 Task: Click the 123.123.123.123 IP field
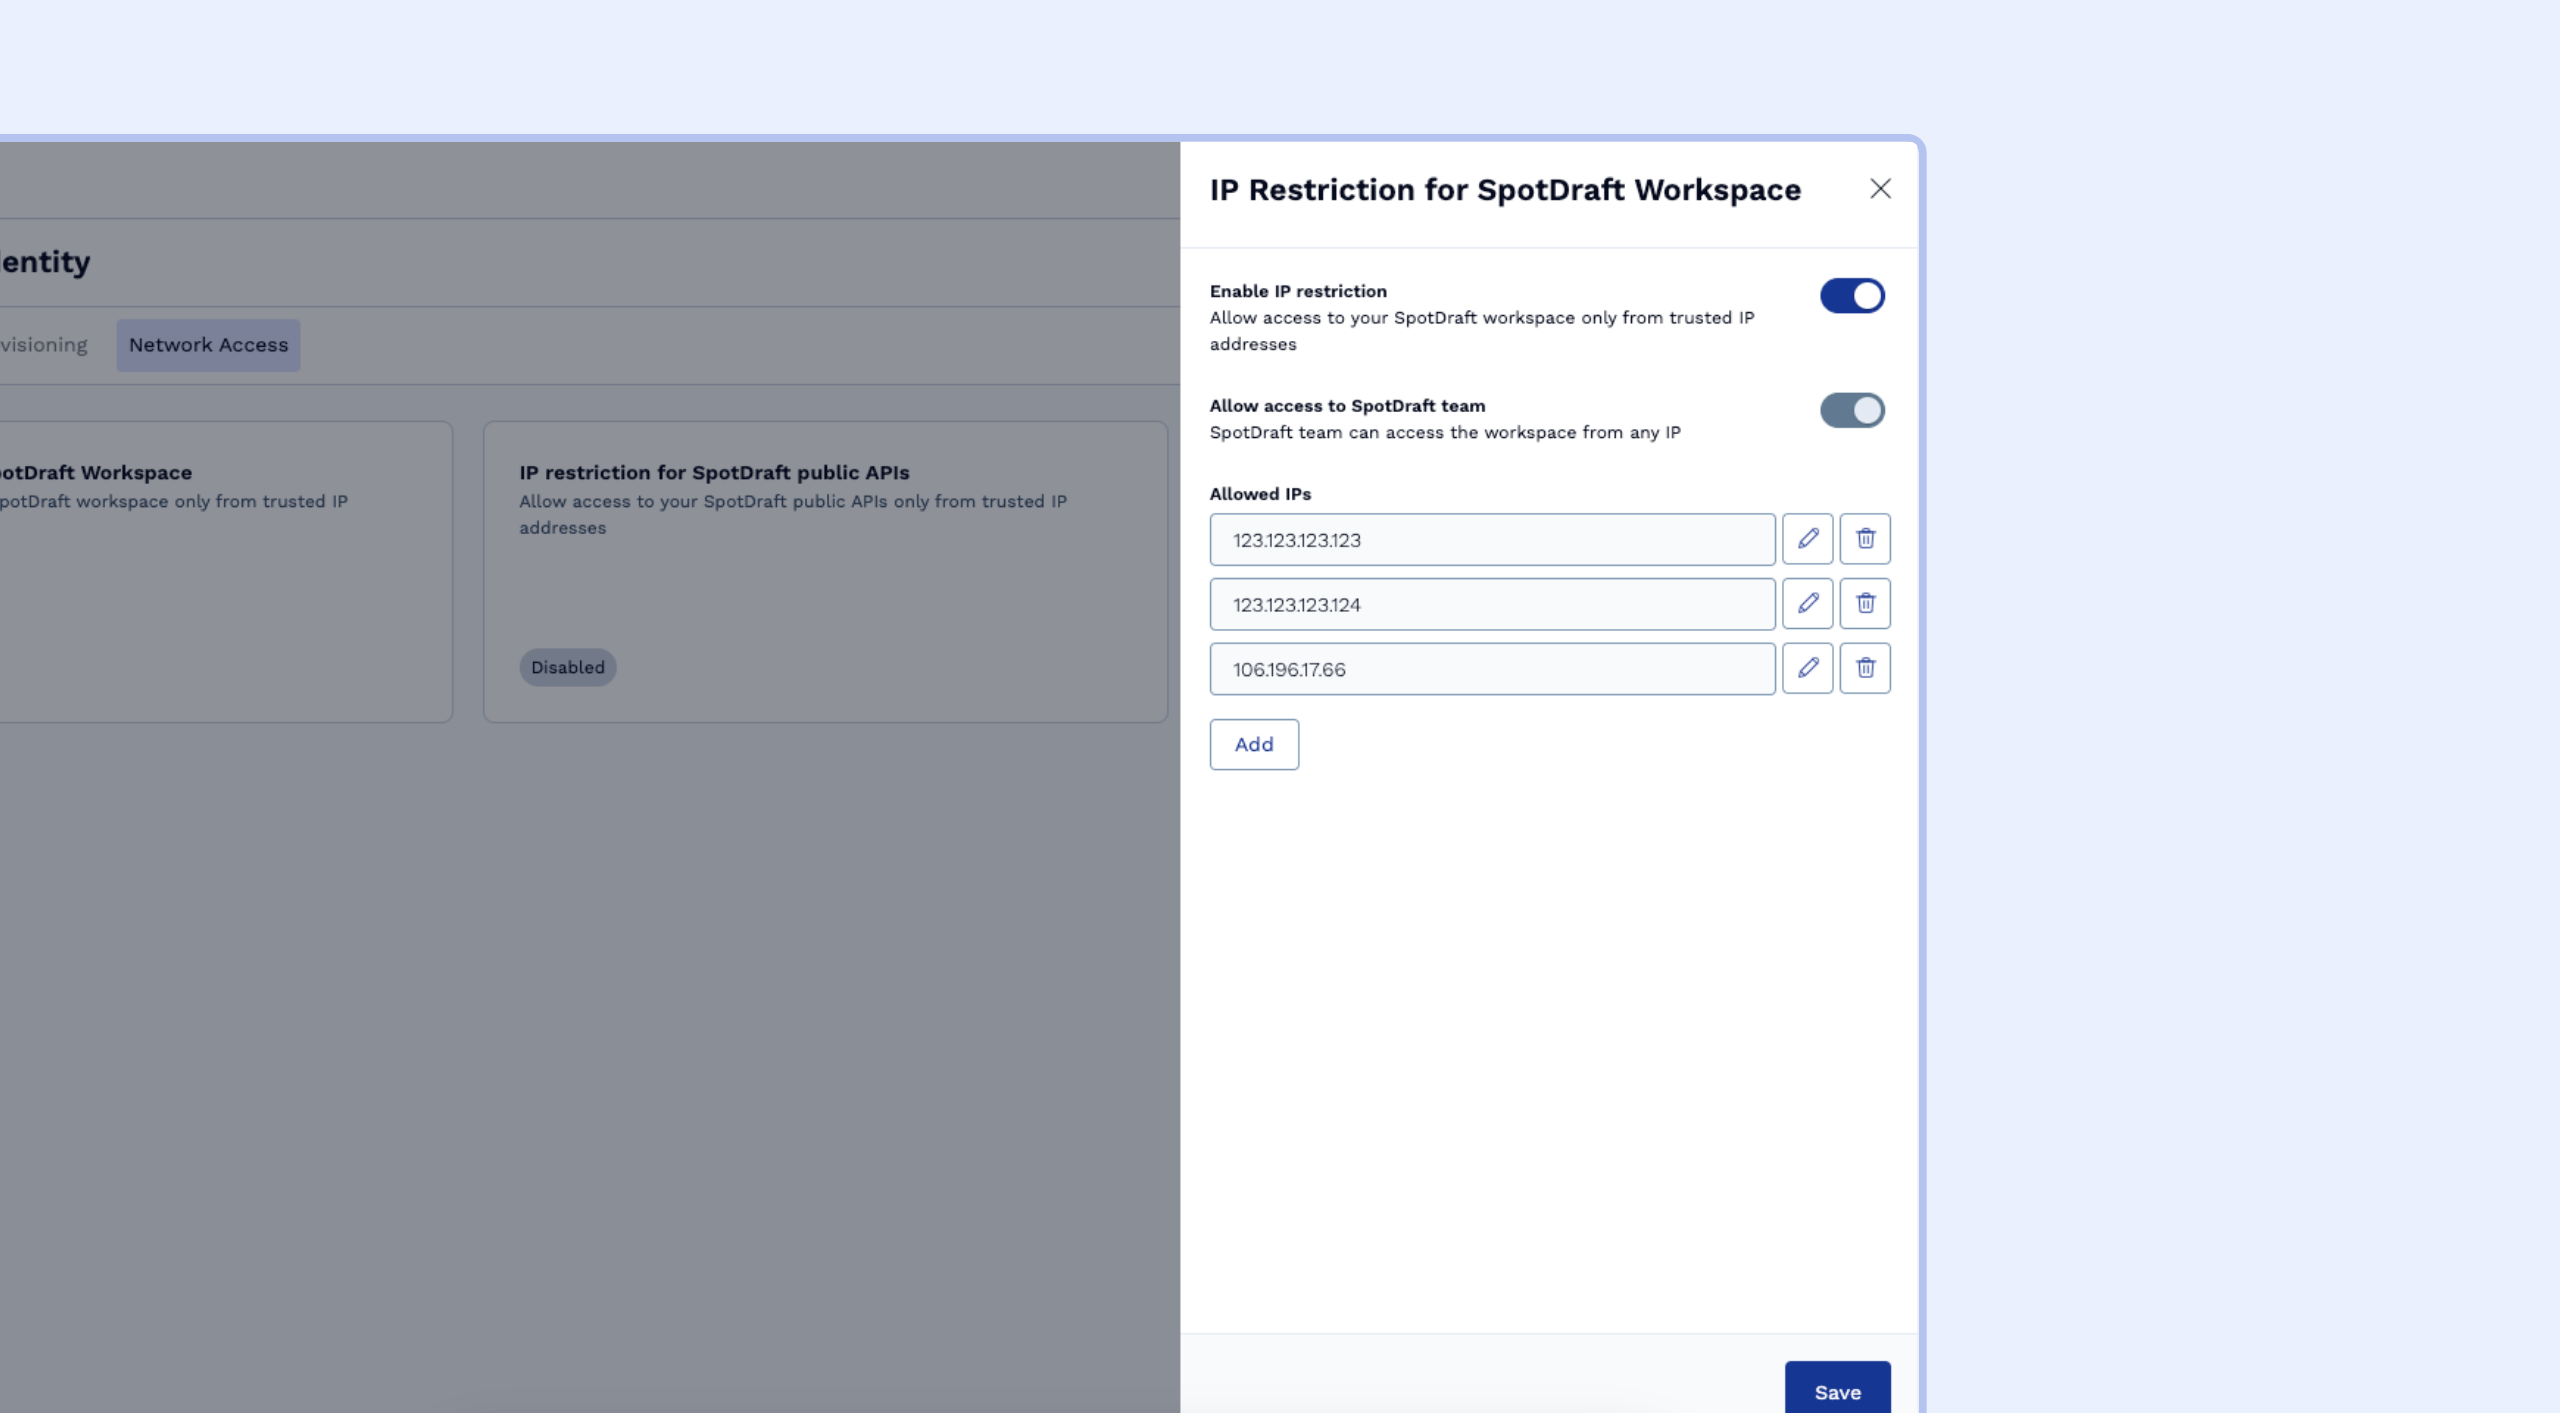click(1492, 540)
